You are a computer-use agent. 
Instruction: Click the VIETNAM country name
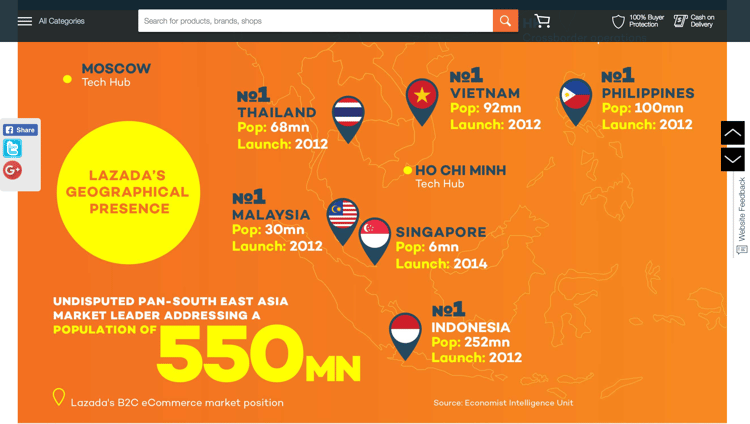click(485, 93)
